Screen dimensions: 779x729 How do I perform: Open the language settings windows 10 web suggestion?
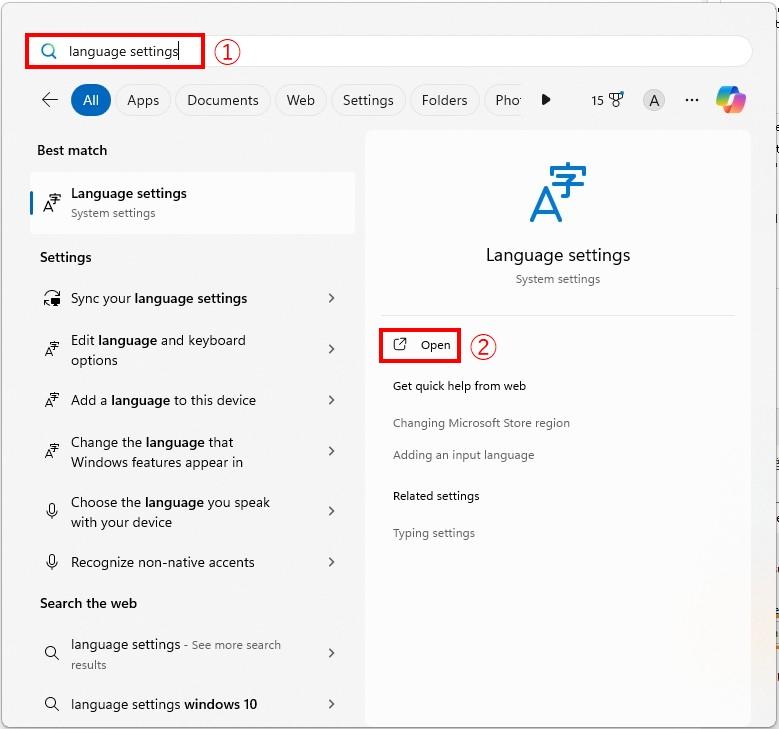(x=191, y=704)
